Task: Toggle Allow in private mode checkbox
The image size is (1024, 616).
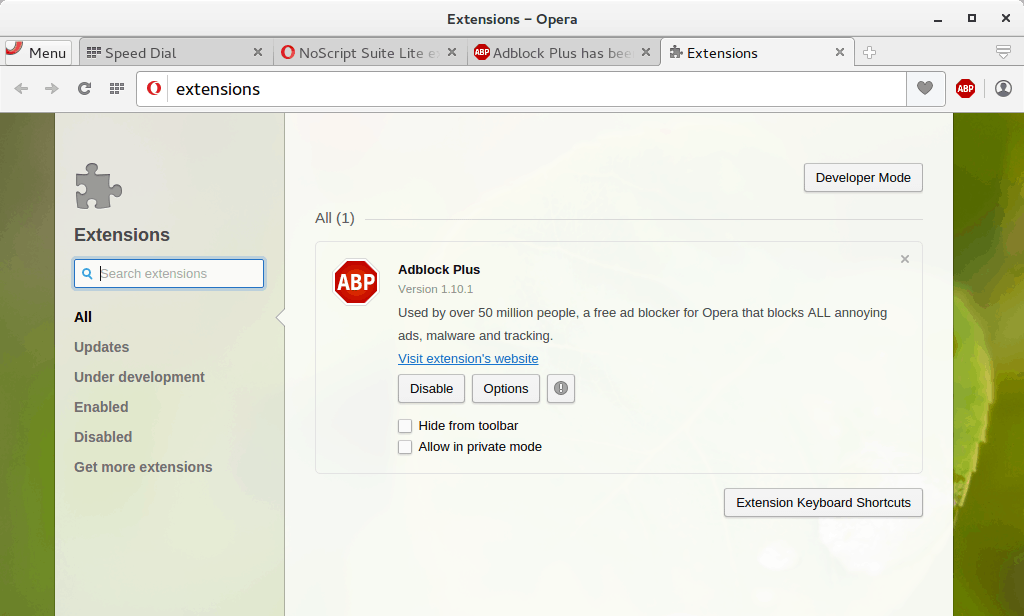Action: point(405,447)
